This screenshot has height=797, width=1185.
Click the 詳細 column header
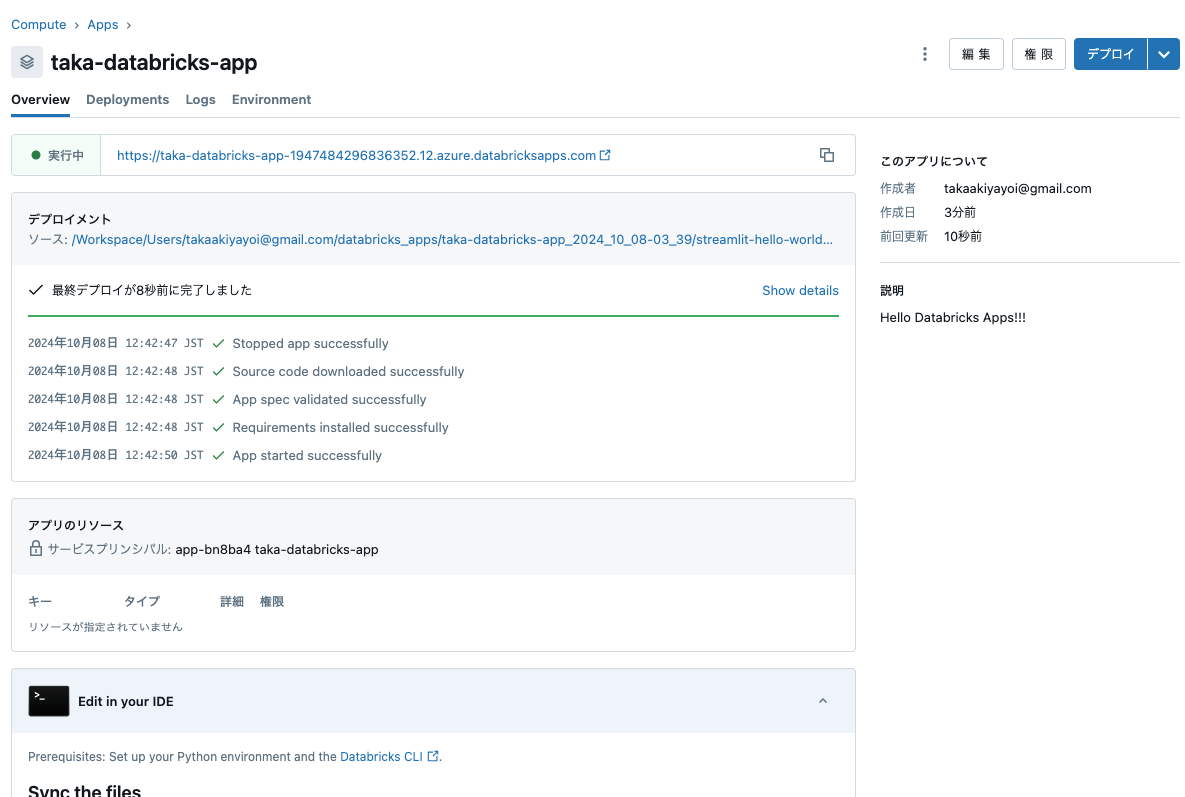click(x=232, y=601)
